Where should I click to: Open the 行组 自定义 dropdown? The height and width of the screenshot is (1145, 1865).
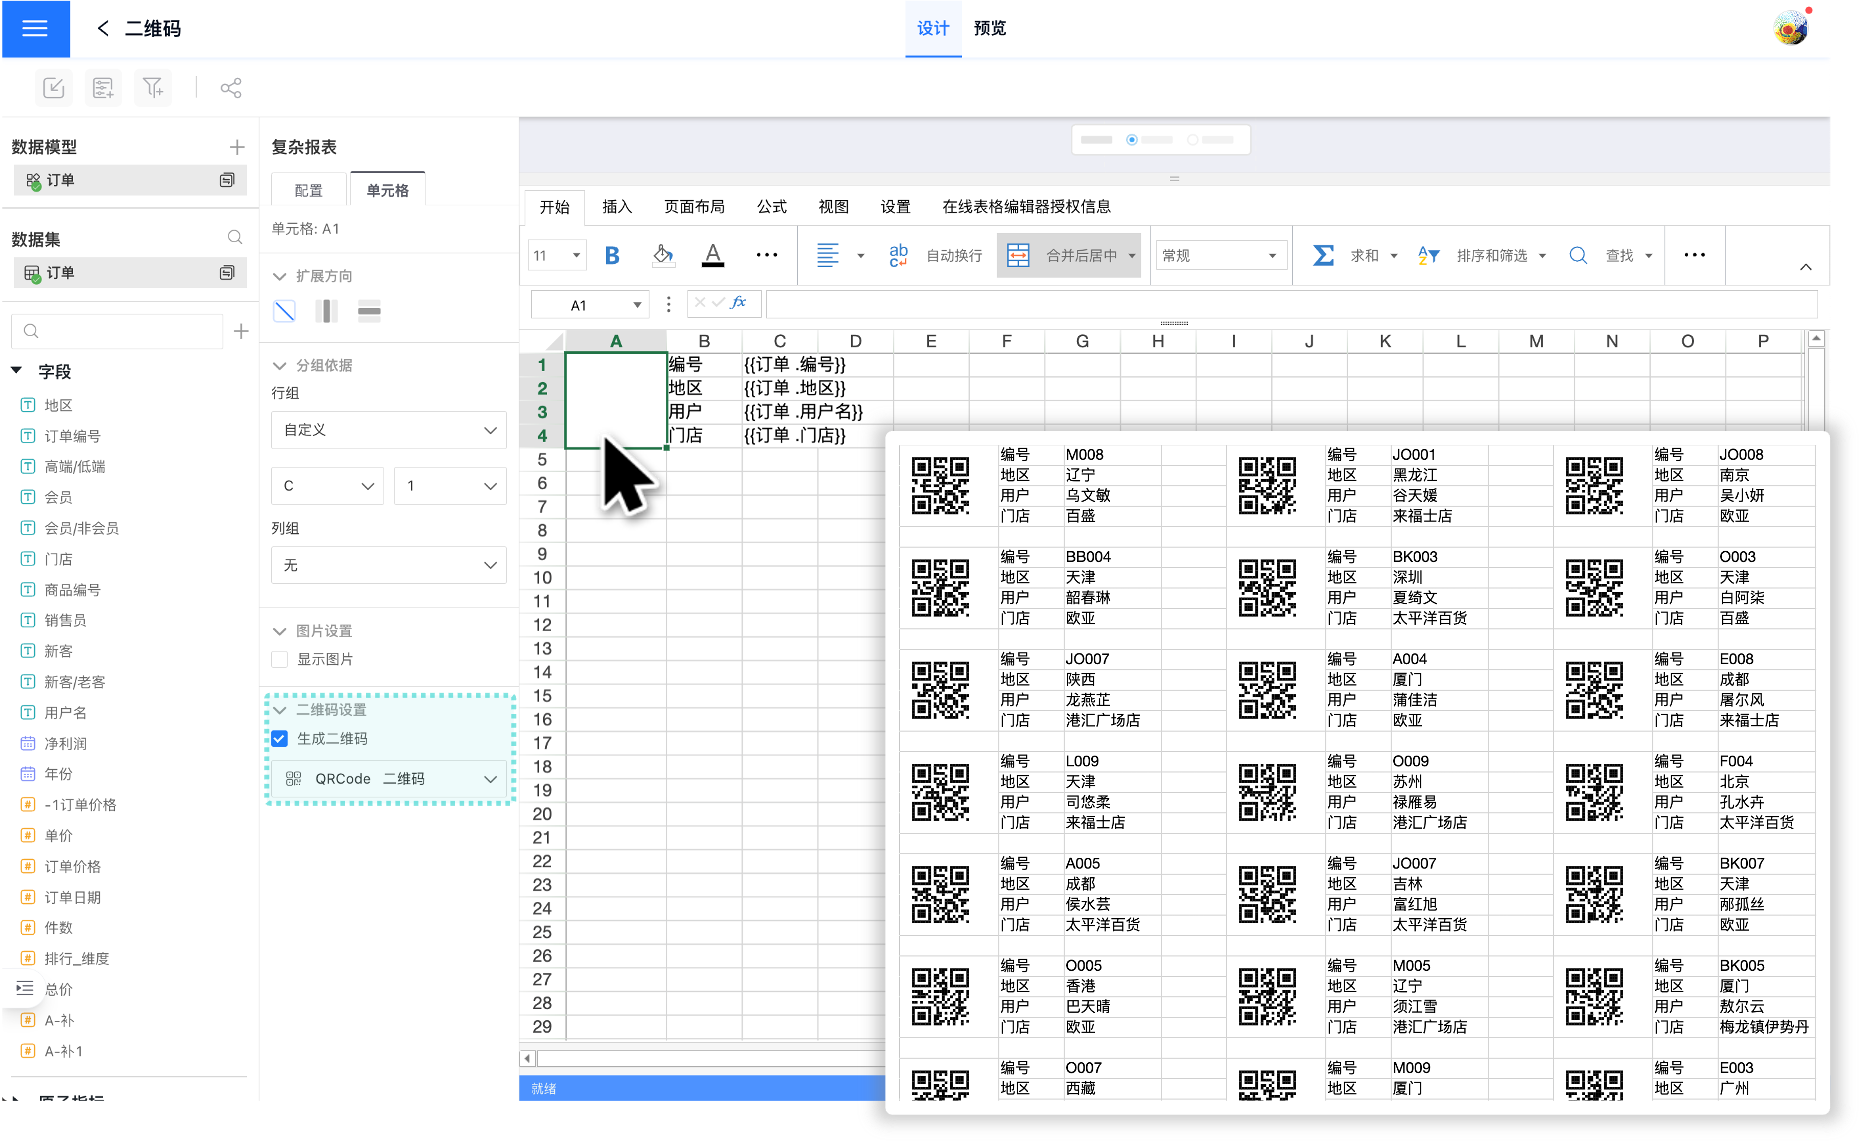point(389,430)
